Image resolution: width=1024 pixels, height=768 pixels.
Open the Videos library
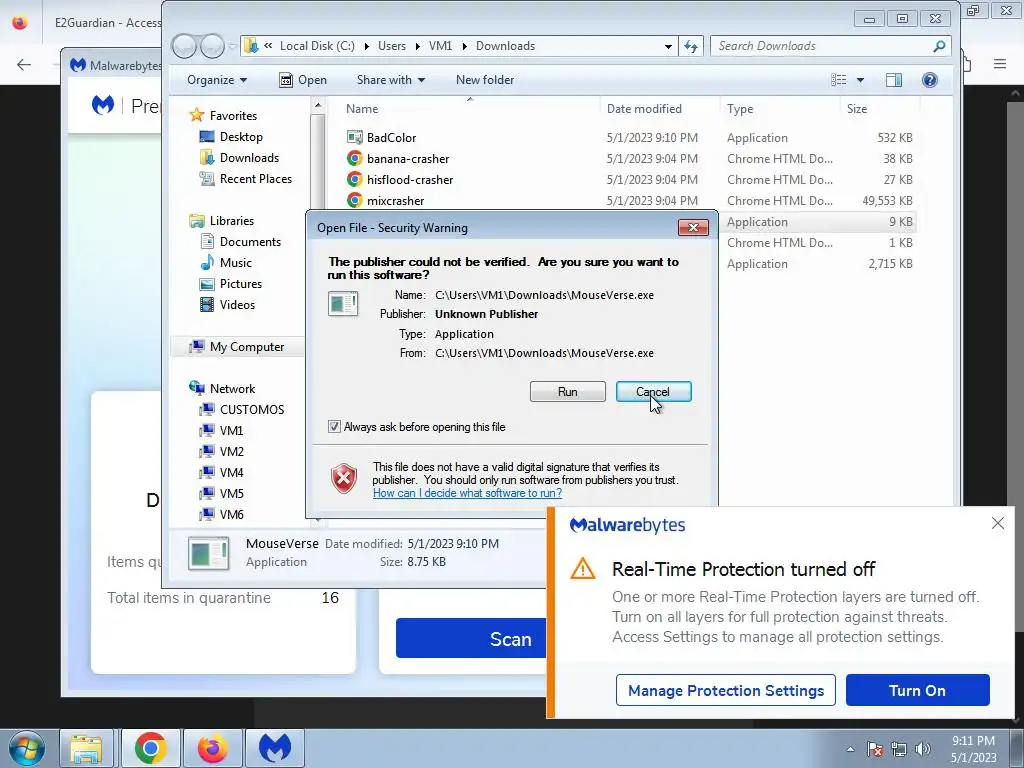(237, 304)
